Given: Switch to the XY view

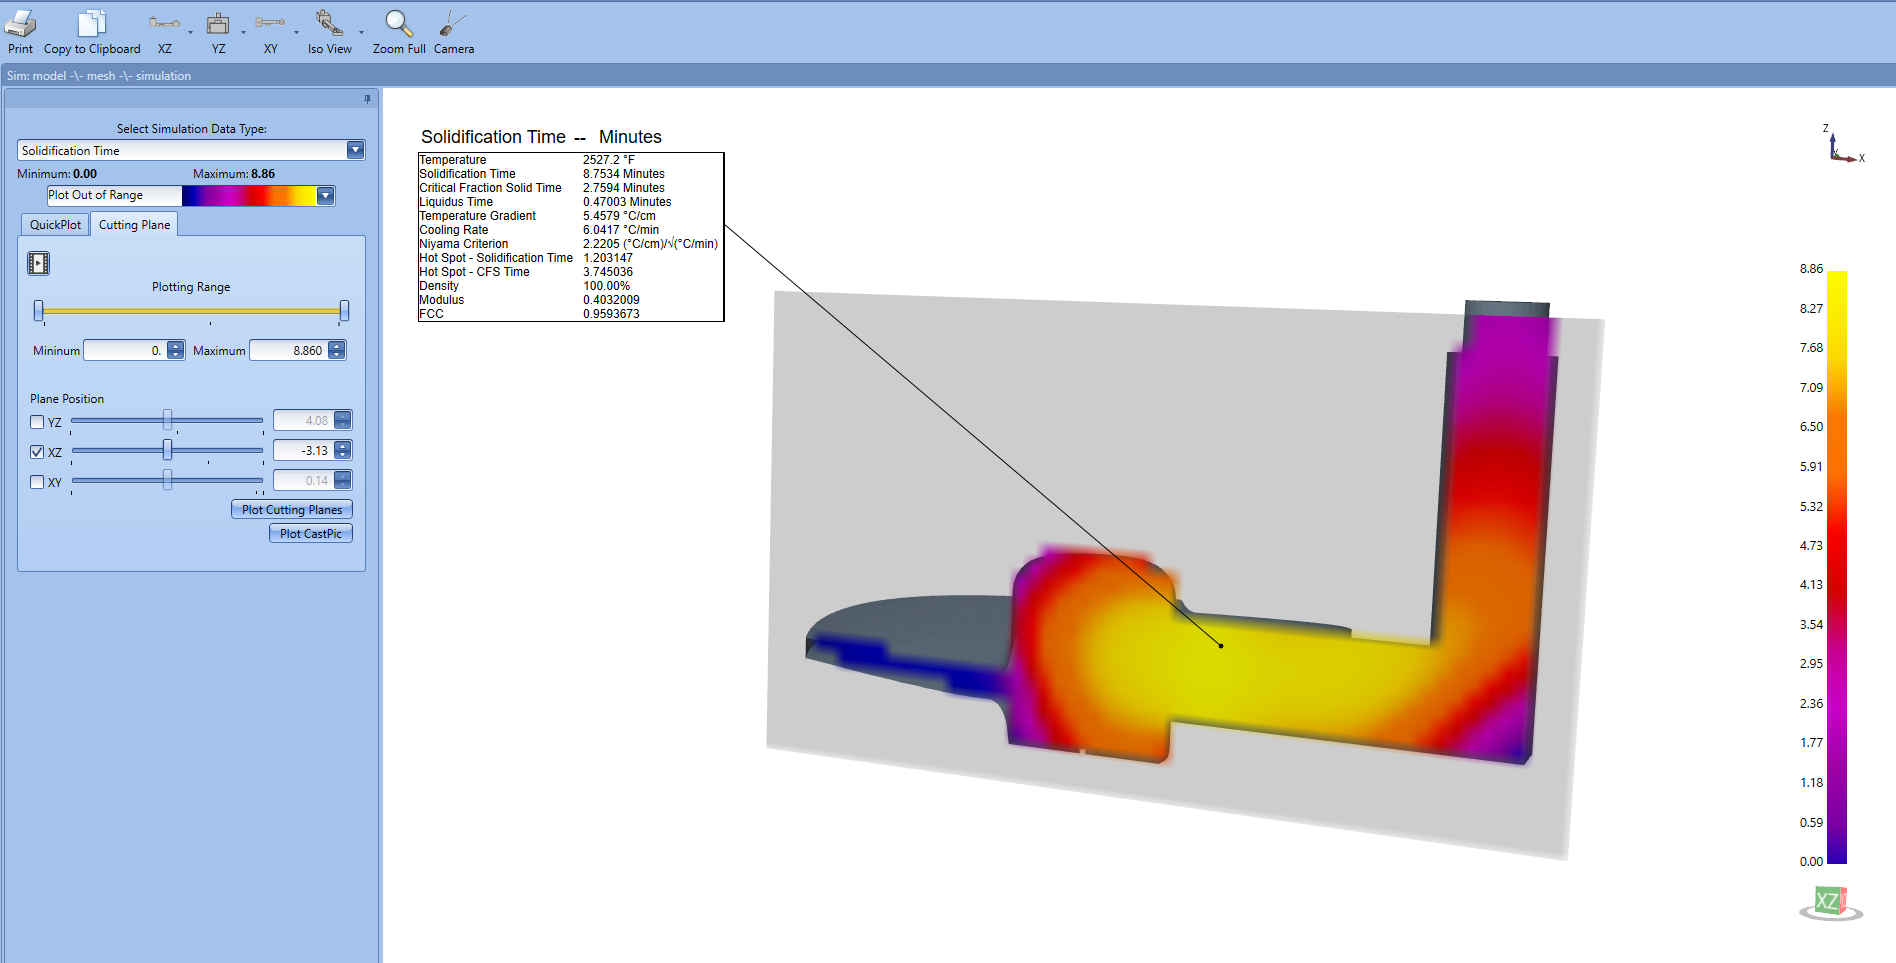Looking at the screenshot, I should pos(270,23).
